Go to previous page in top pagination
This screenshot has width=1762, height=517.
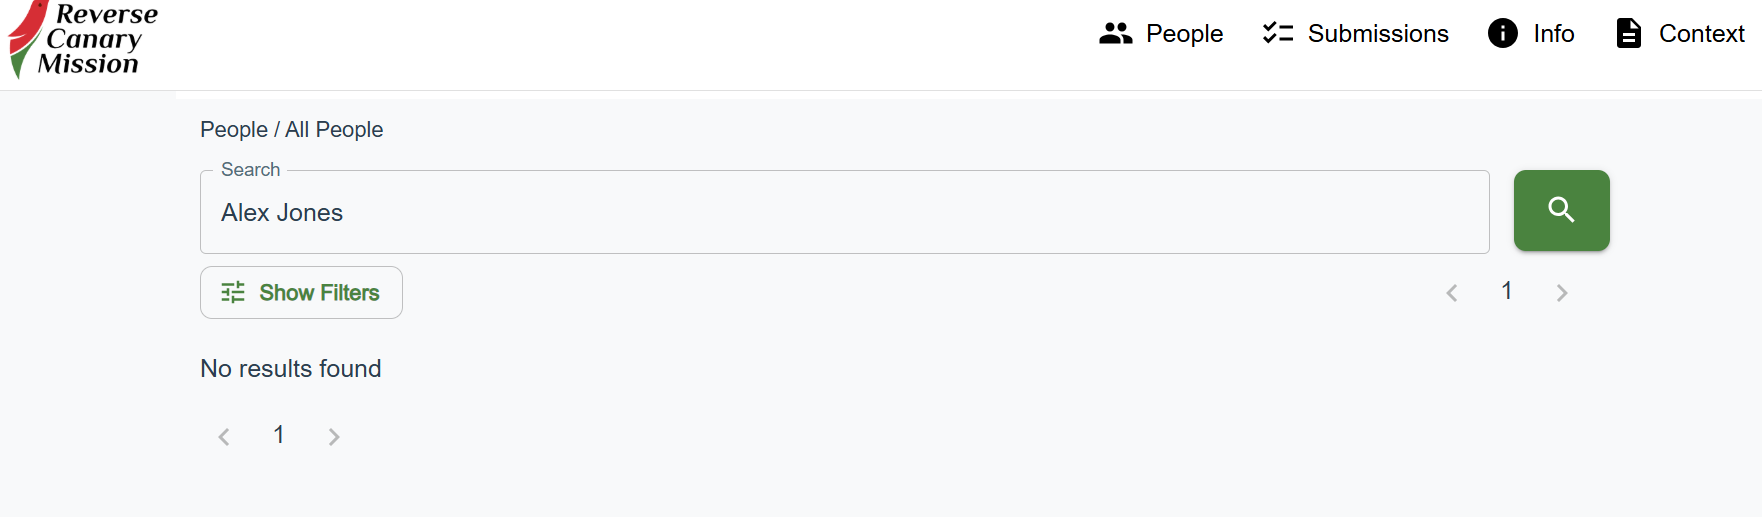tap(1452, 293)
